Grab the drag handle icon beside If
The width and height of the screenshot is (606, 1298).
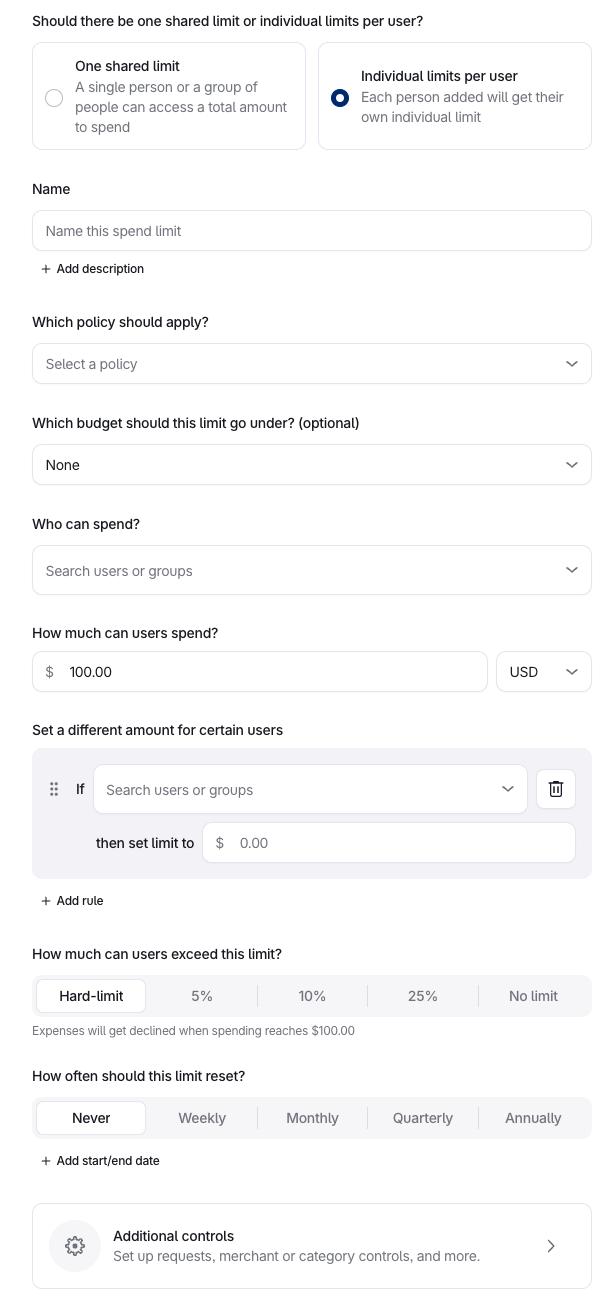(x=54, y=789)
